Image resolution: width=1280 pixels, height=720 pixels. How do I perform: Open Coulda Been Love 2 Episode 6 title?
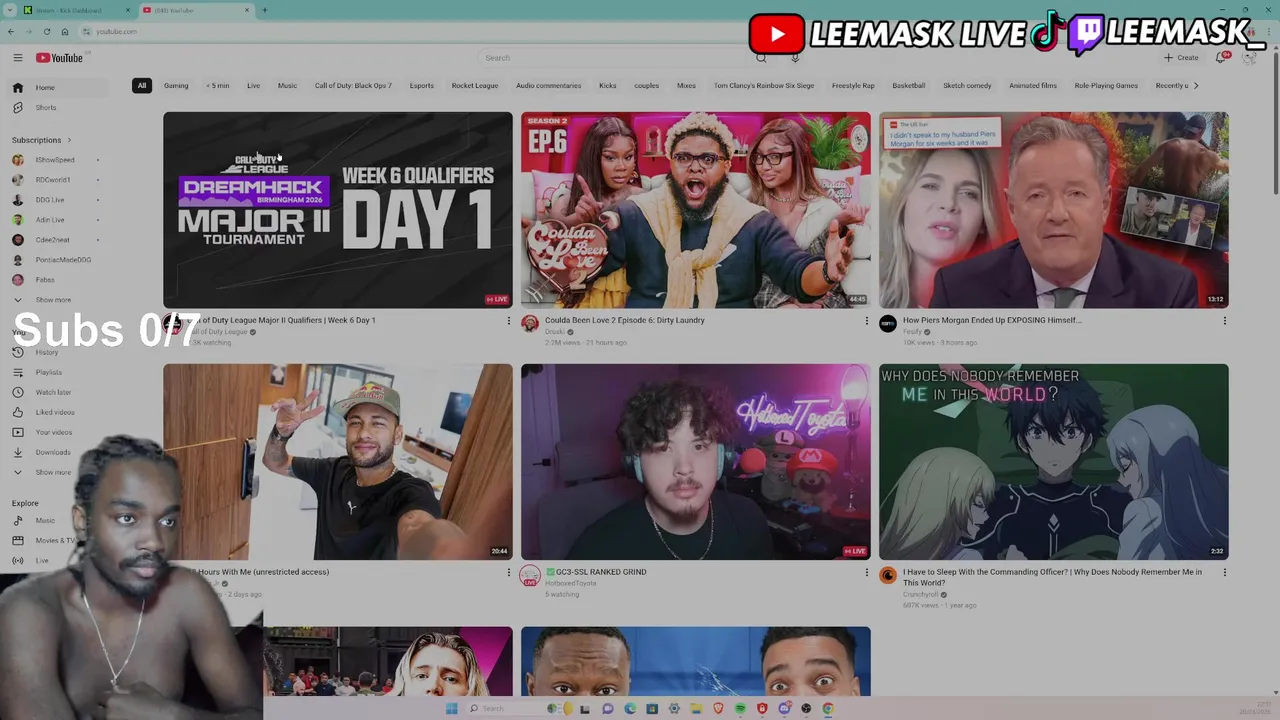(625, 320)
